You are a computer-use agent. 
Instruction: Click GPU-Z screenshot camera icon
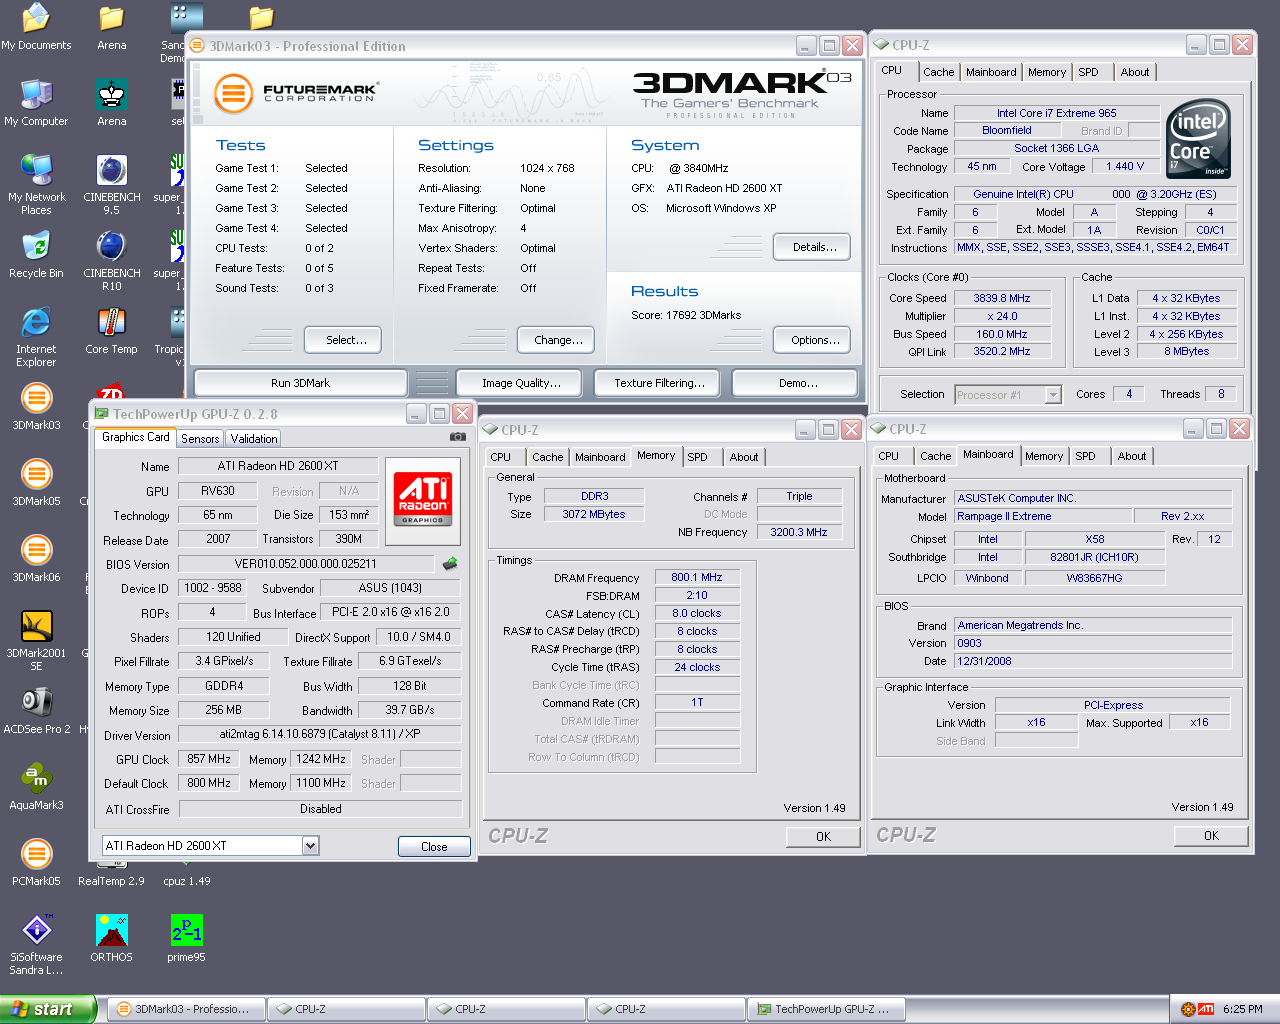coord(458,437)
